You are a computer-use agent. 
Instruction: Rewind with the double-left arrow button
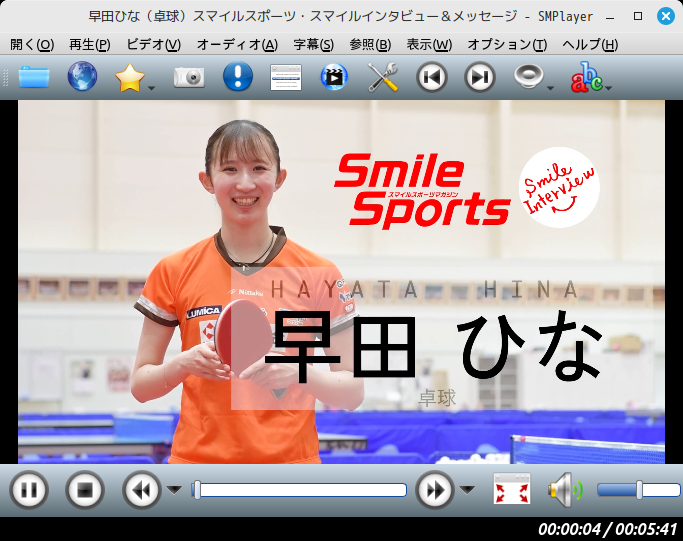[x=142, y=490]
